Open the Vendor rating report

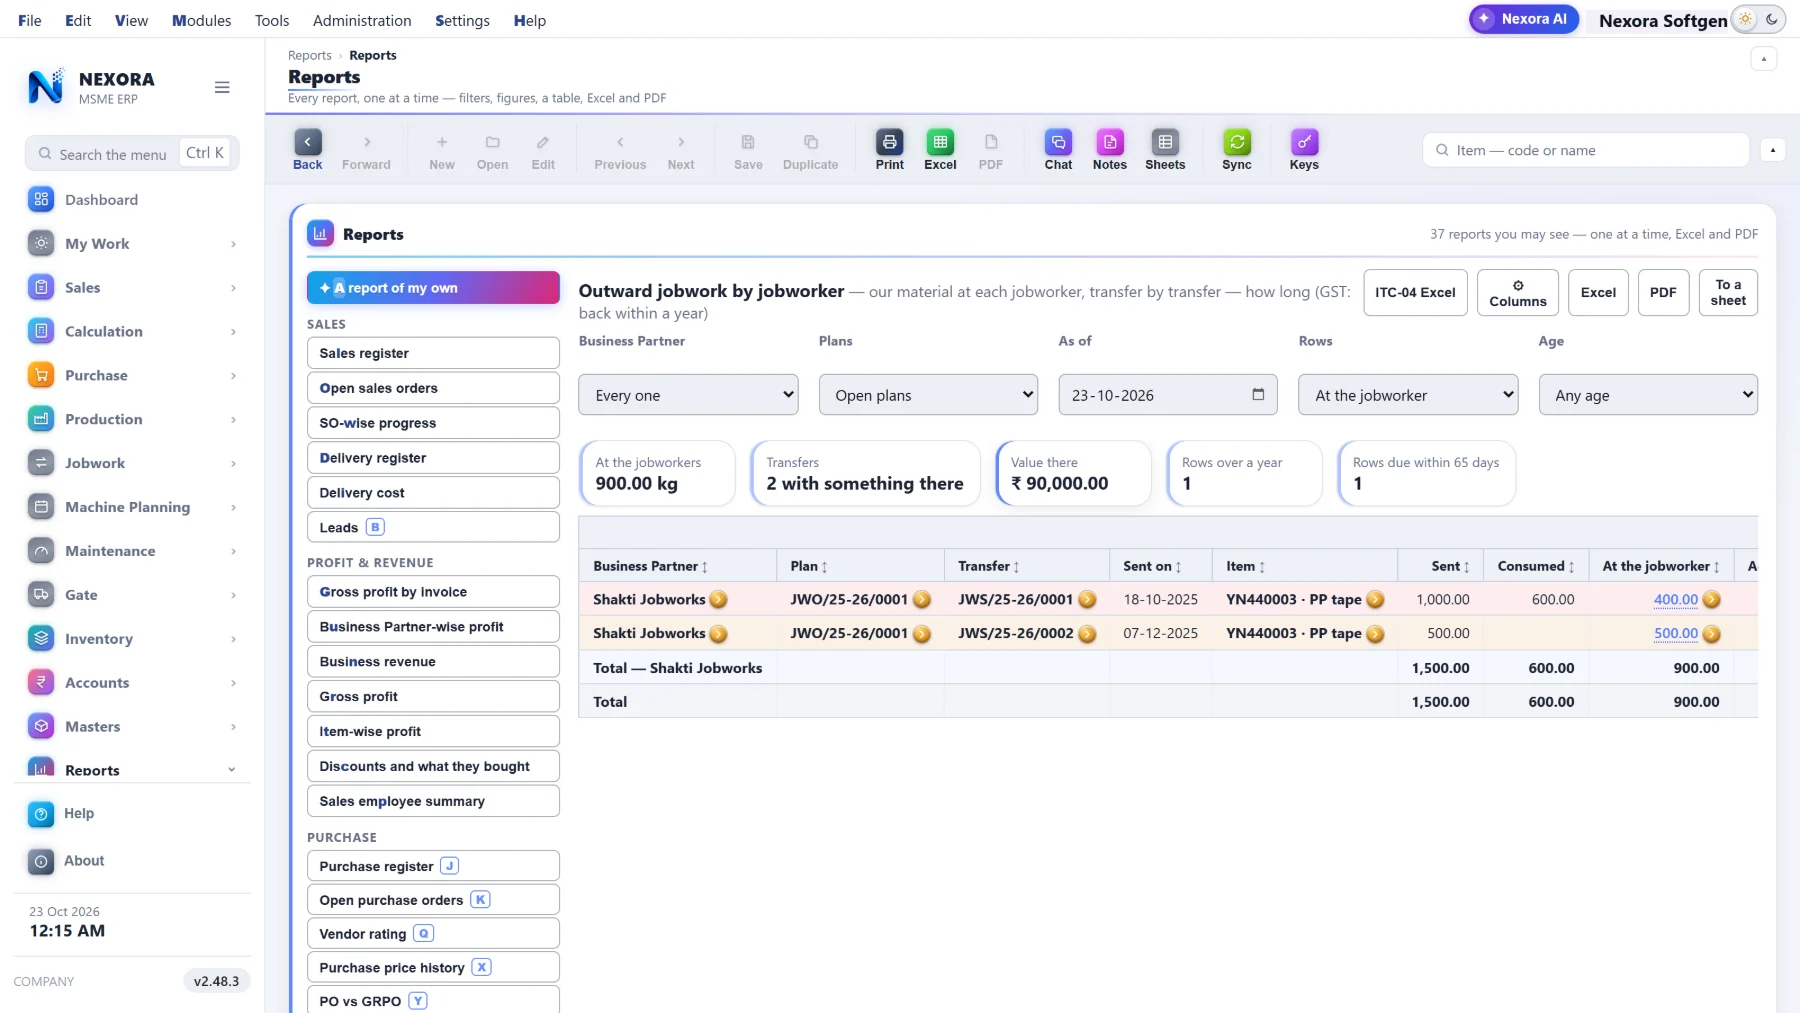(x=433, y=934)
